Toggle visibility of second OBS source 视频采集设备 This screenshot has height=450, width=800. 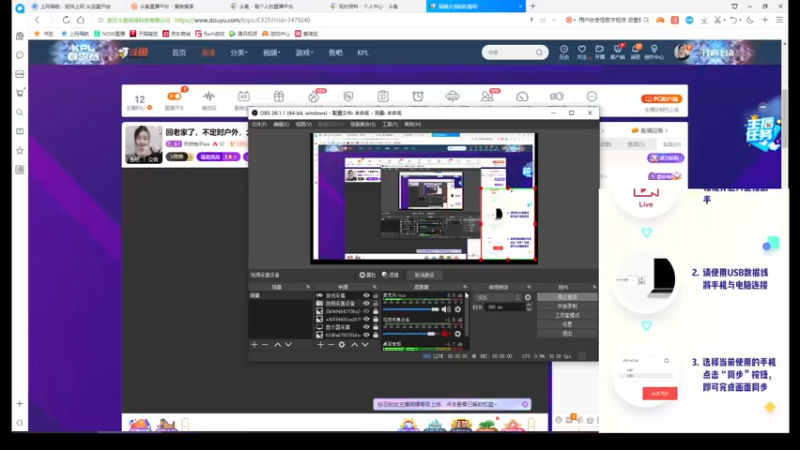click(x=366, y=303)
